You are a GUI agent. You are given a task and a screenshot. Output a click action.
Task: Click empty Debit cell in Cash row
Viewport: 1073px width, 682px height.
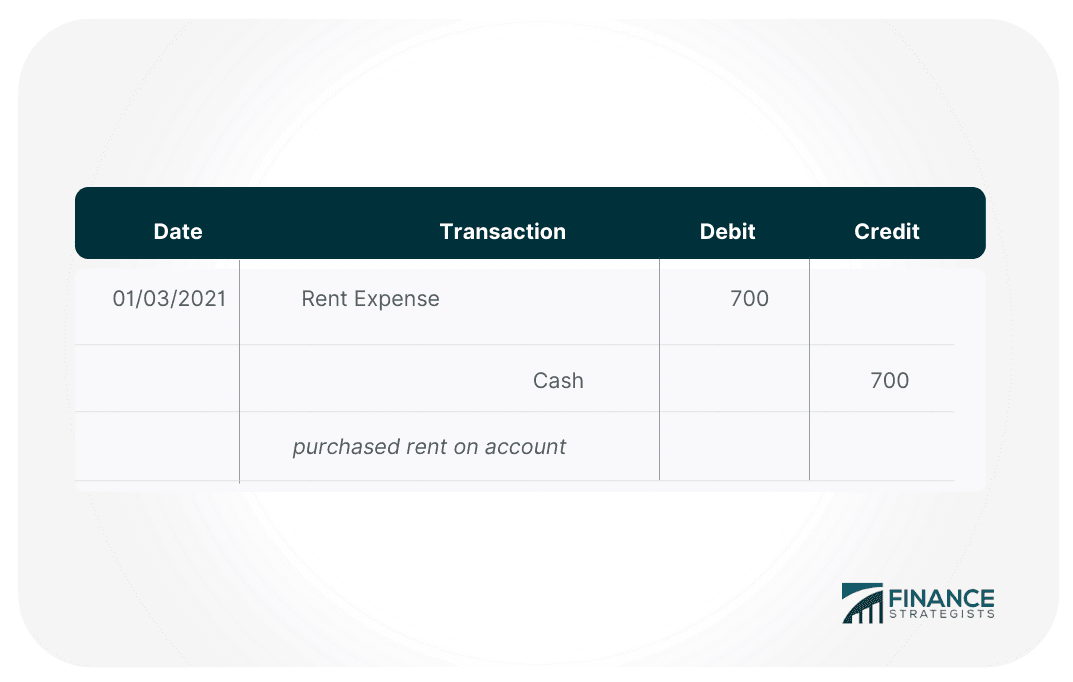[x=734, y=379]
